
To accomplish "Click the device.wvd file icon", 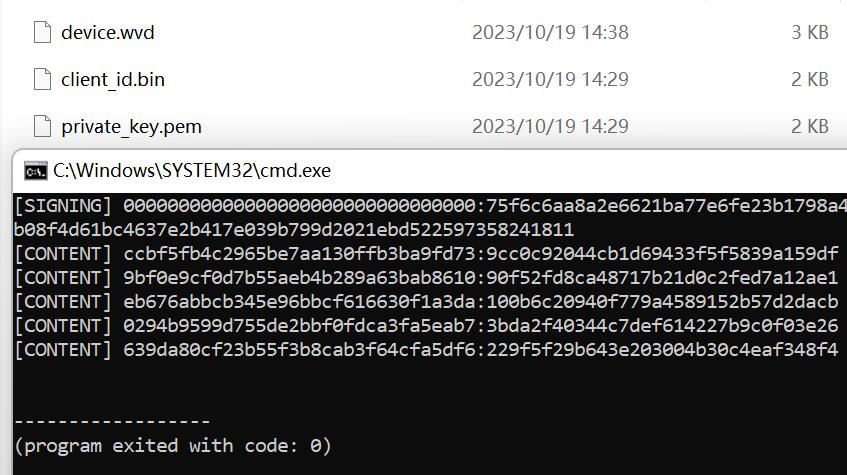I will click(42, 32).
